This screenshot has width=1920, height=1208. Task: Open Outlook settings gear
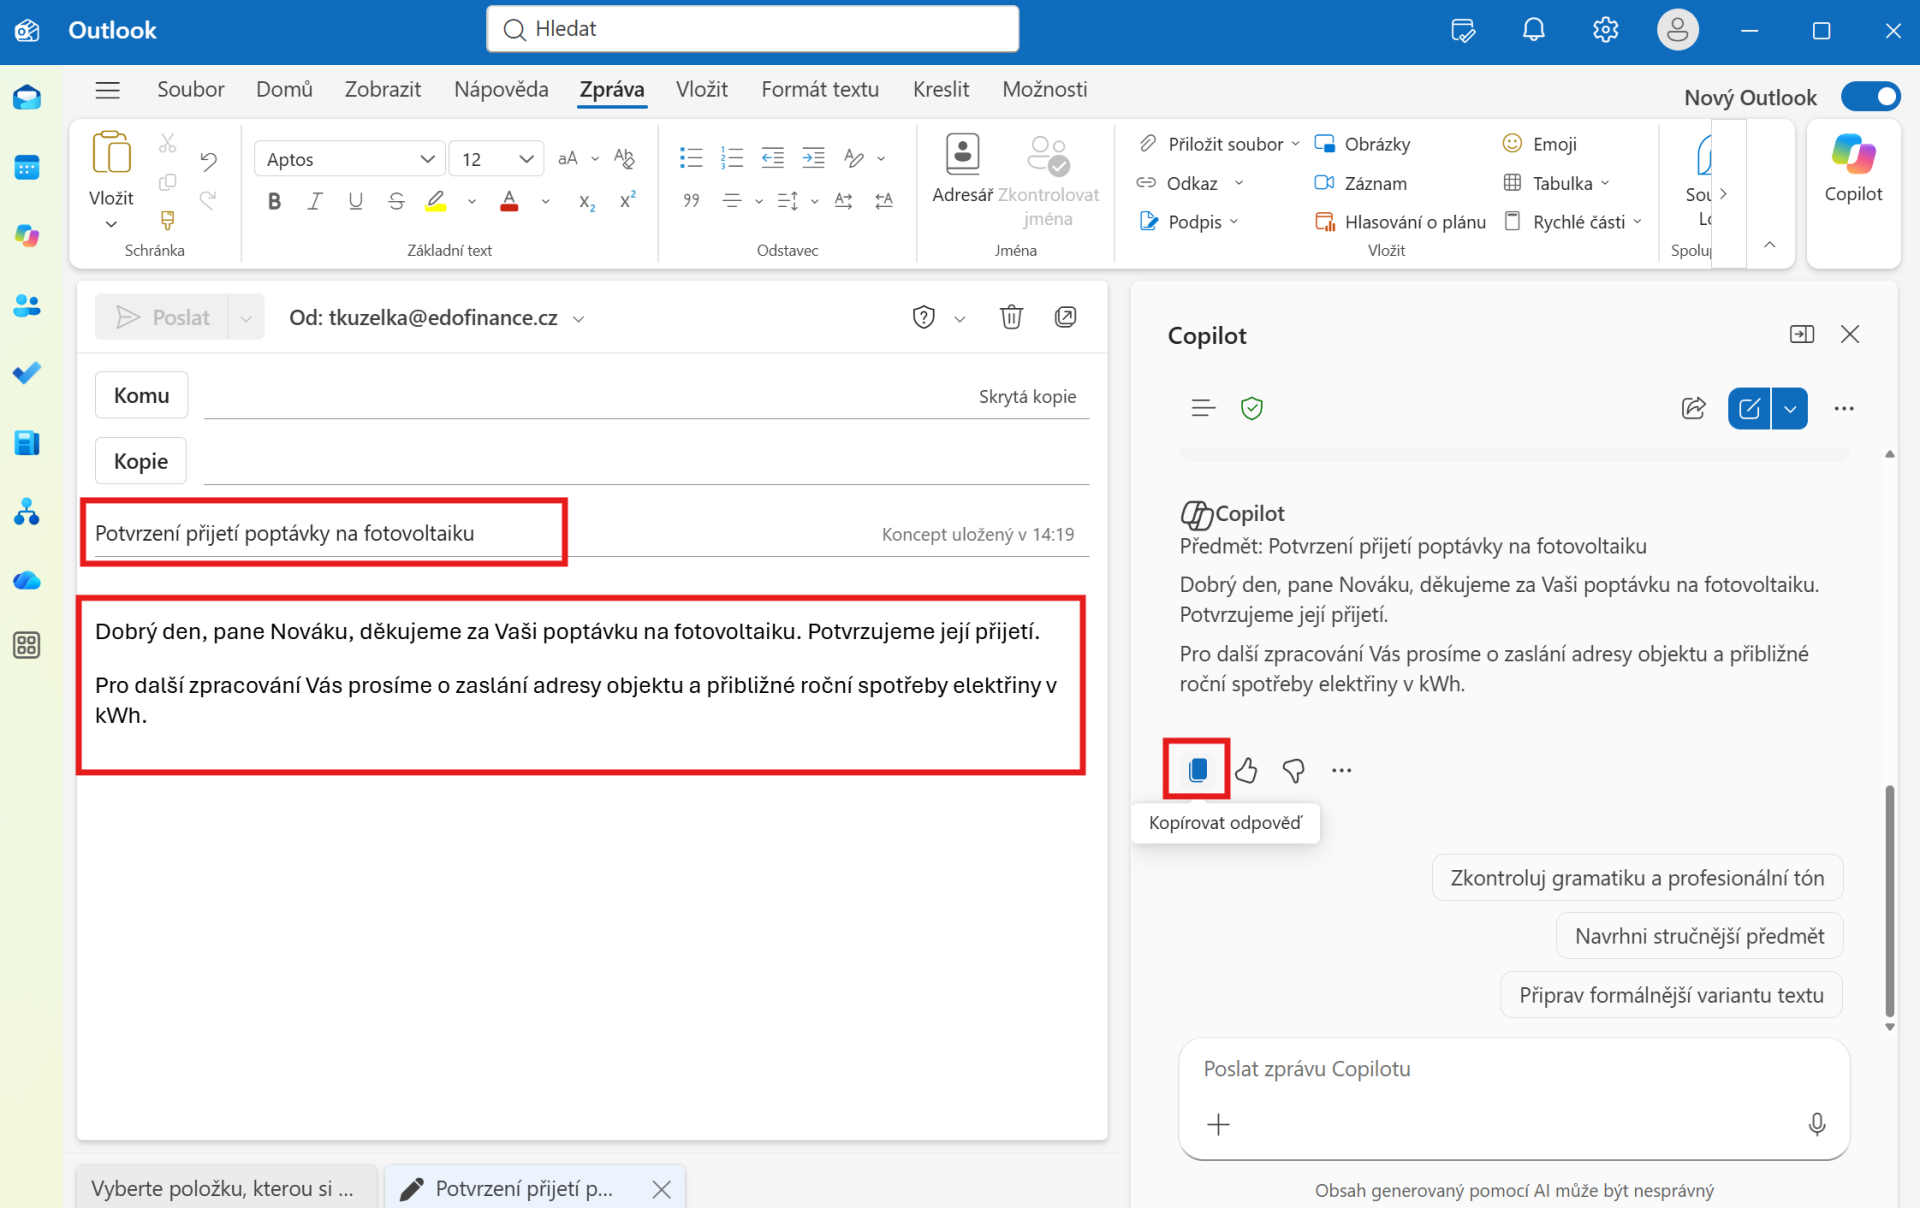tap(1605, 30)
